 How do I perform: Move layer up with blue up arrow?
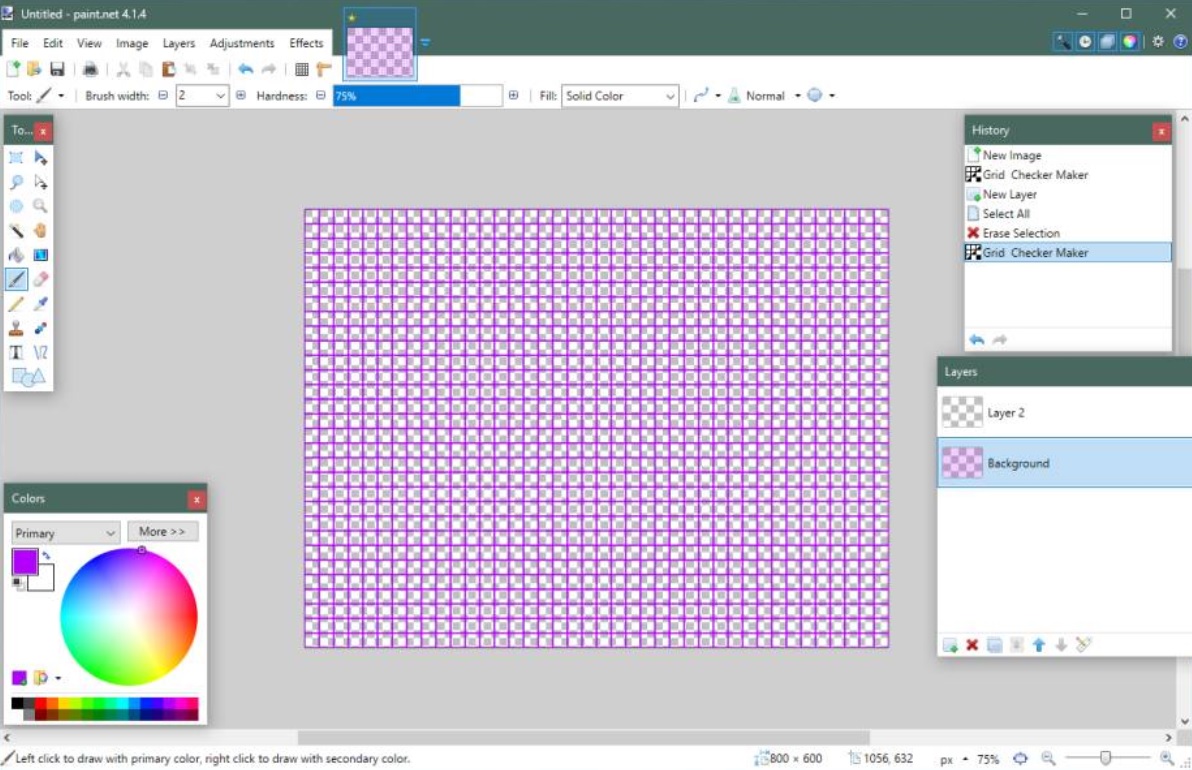[1039, 645]
